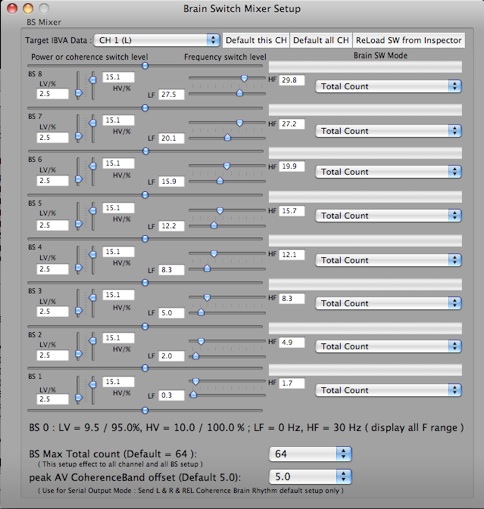
Task: Click ReLoad SW from Inspector button
Action: tap(408, 40)
